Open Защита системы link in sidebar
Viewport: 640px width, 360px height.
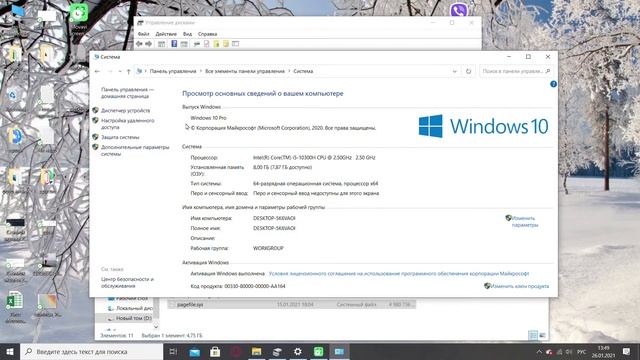click(x=120, y=137)
